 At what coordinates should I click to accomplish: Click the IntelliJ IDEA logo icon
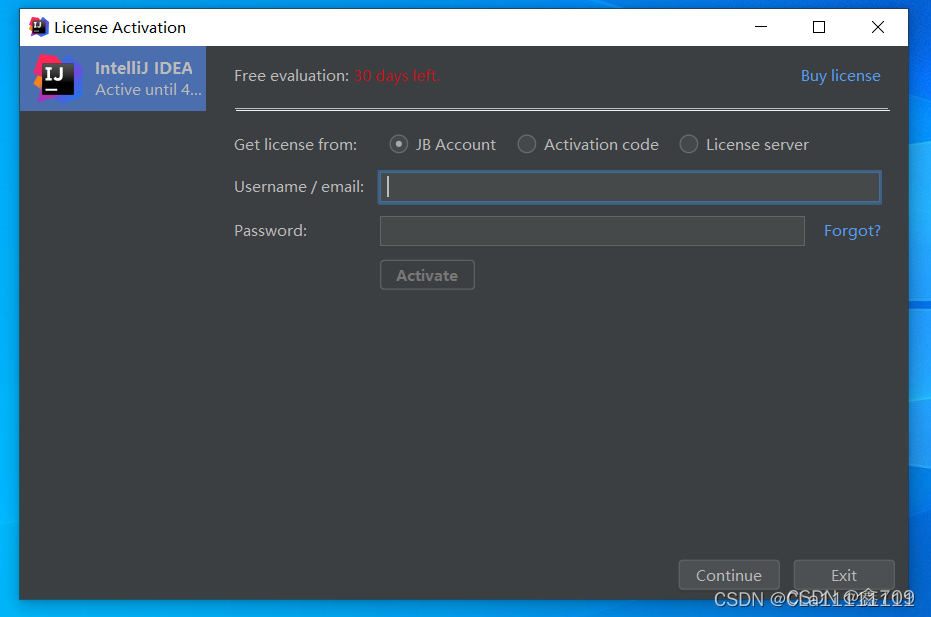click(58, 79)
